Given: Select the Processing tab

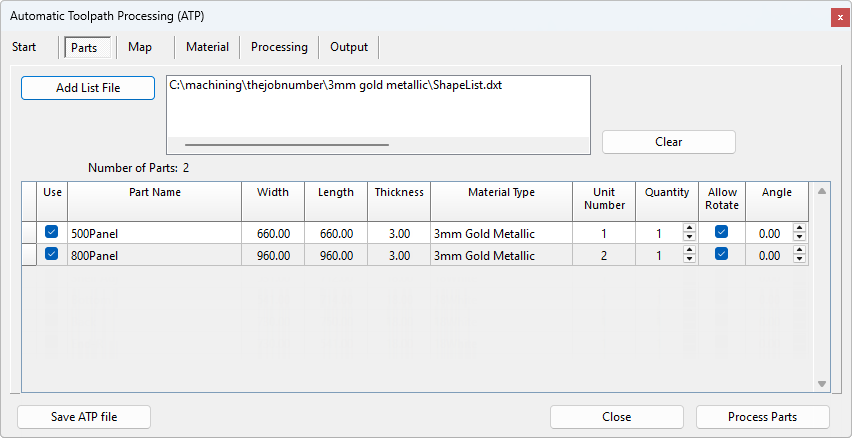Looking at the screenshot, I should click(279, 47).
